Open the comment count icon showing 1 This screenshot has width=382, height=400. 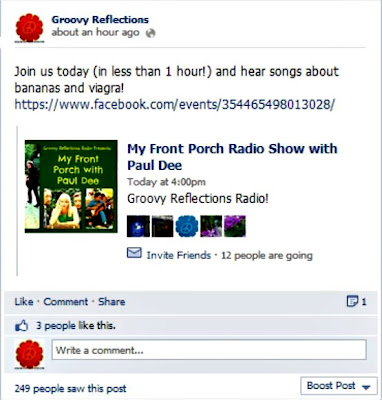356,301
